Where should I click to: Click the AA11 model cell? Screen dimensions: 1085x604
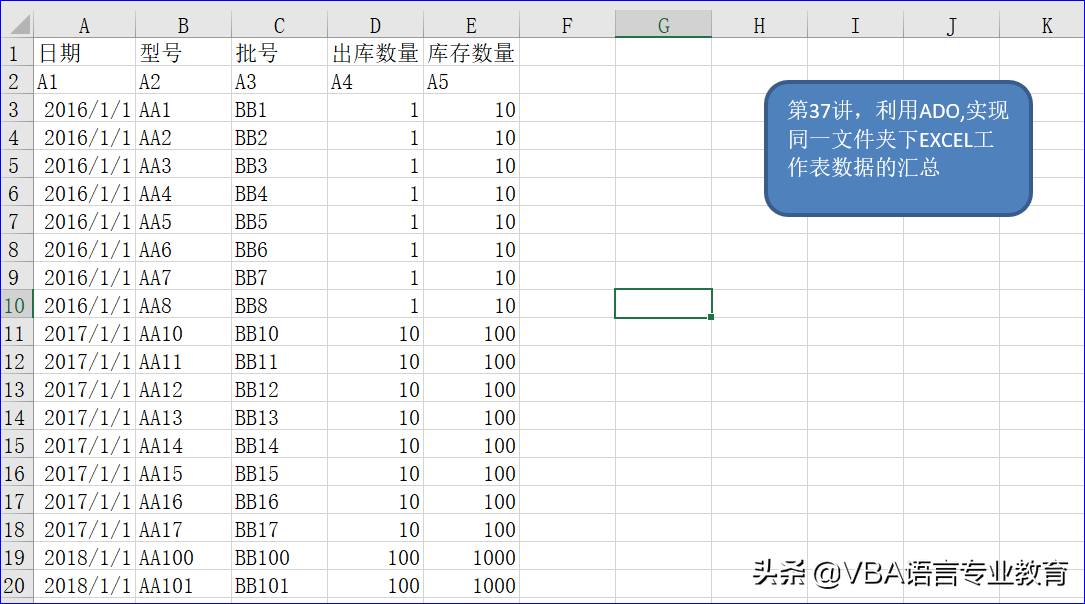tap(183, 361)
